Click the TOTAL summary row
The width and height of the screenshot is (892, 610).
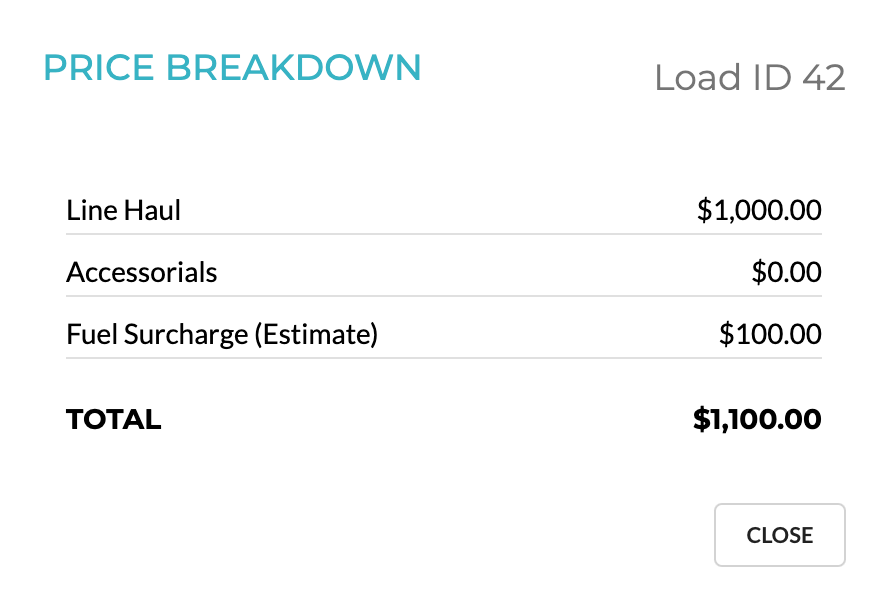click(x=443, y=419)
